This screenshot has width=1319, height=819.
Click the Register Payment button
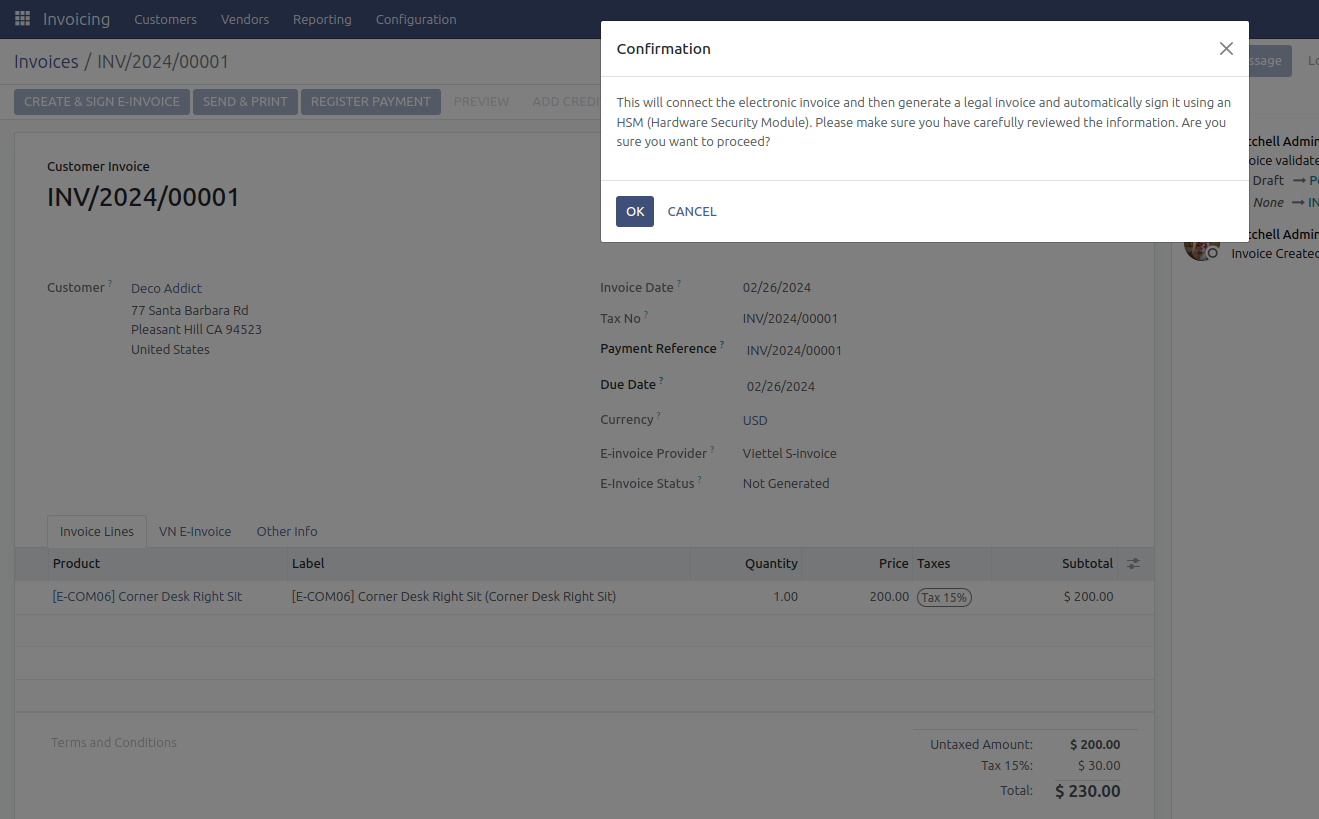(x=370, y=102)
